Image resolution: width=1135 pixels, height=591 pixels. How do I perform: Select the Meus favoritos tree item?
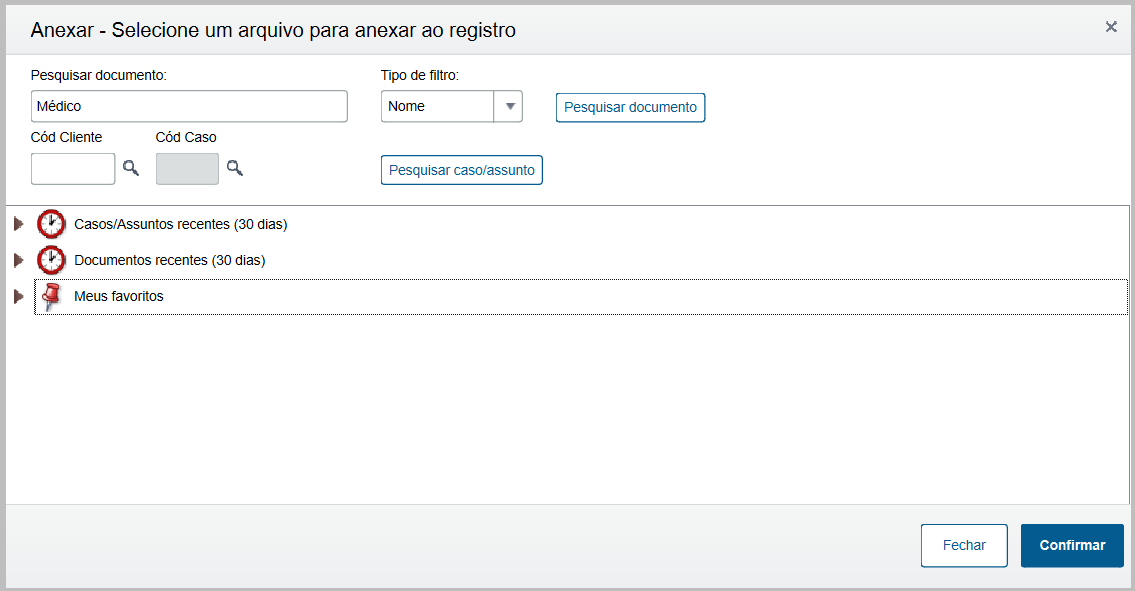(118, 297)
